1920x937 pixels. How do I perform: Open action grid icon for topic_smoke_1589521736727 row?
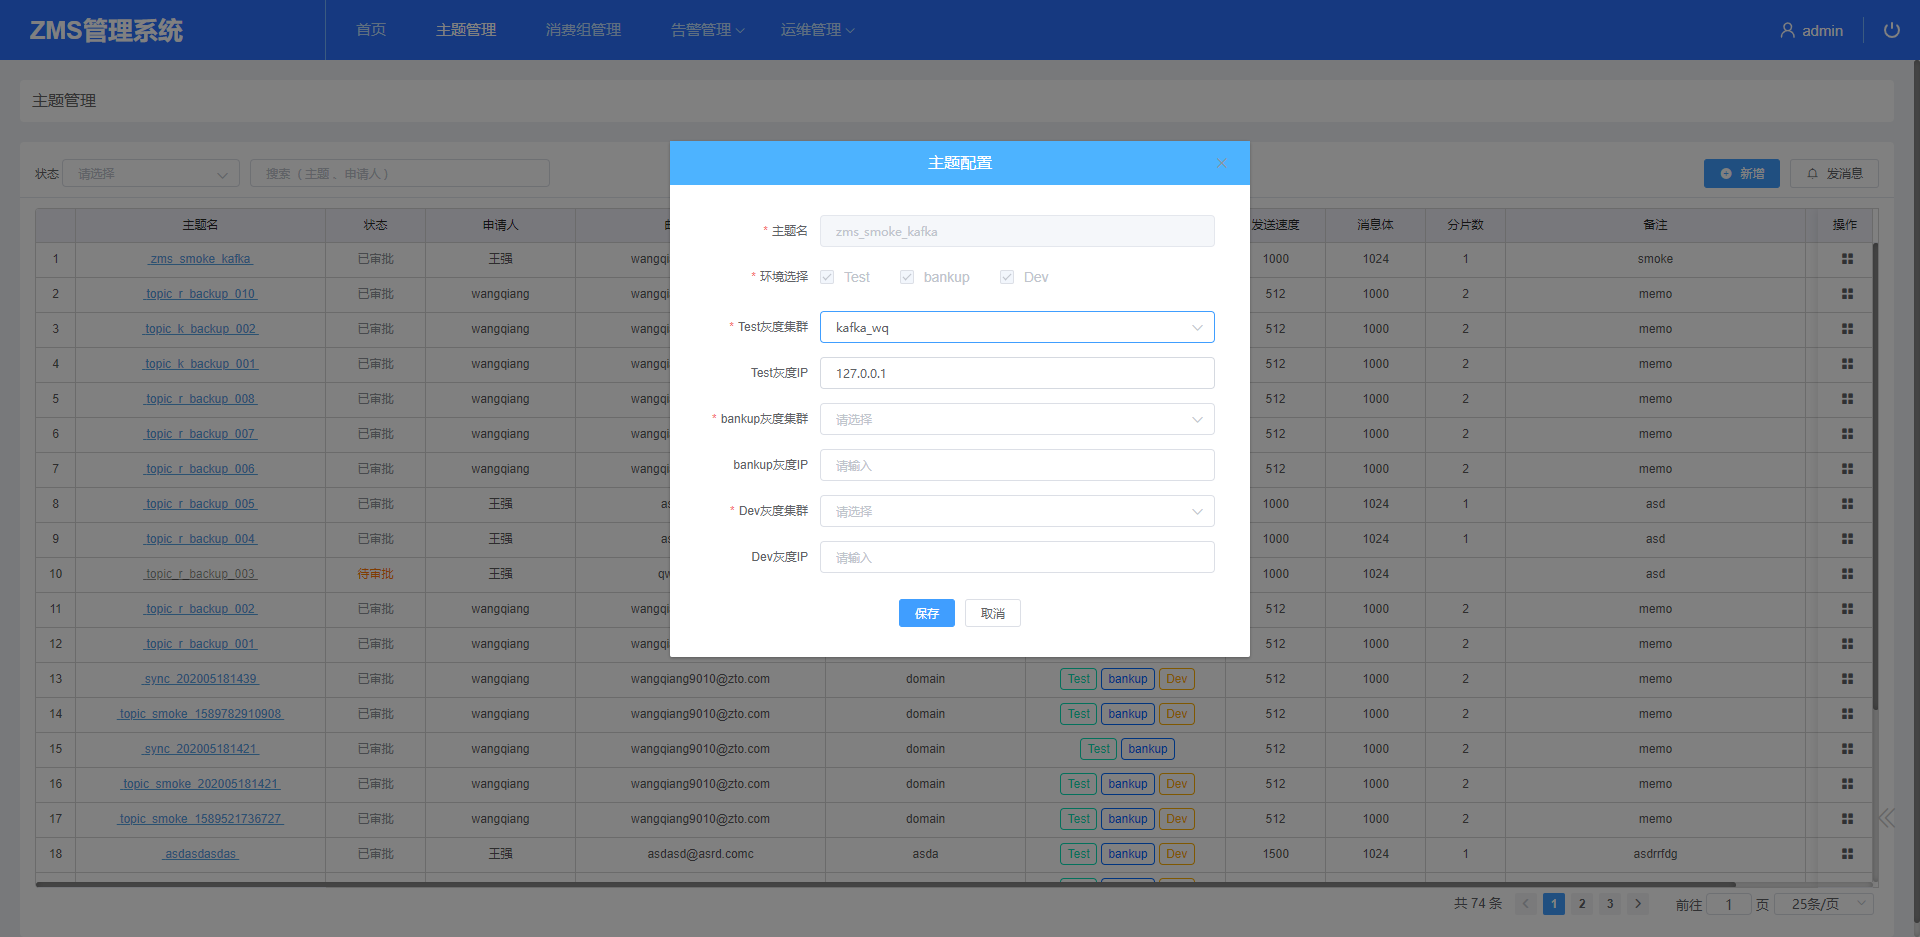1847,819
